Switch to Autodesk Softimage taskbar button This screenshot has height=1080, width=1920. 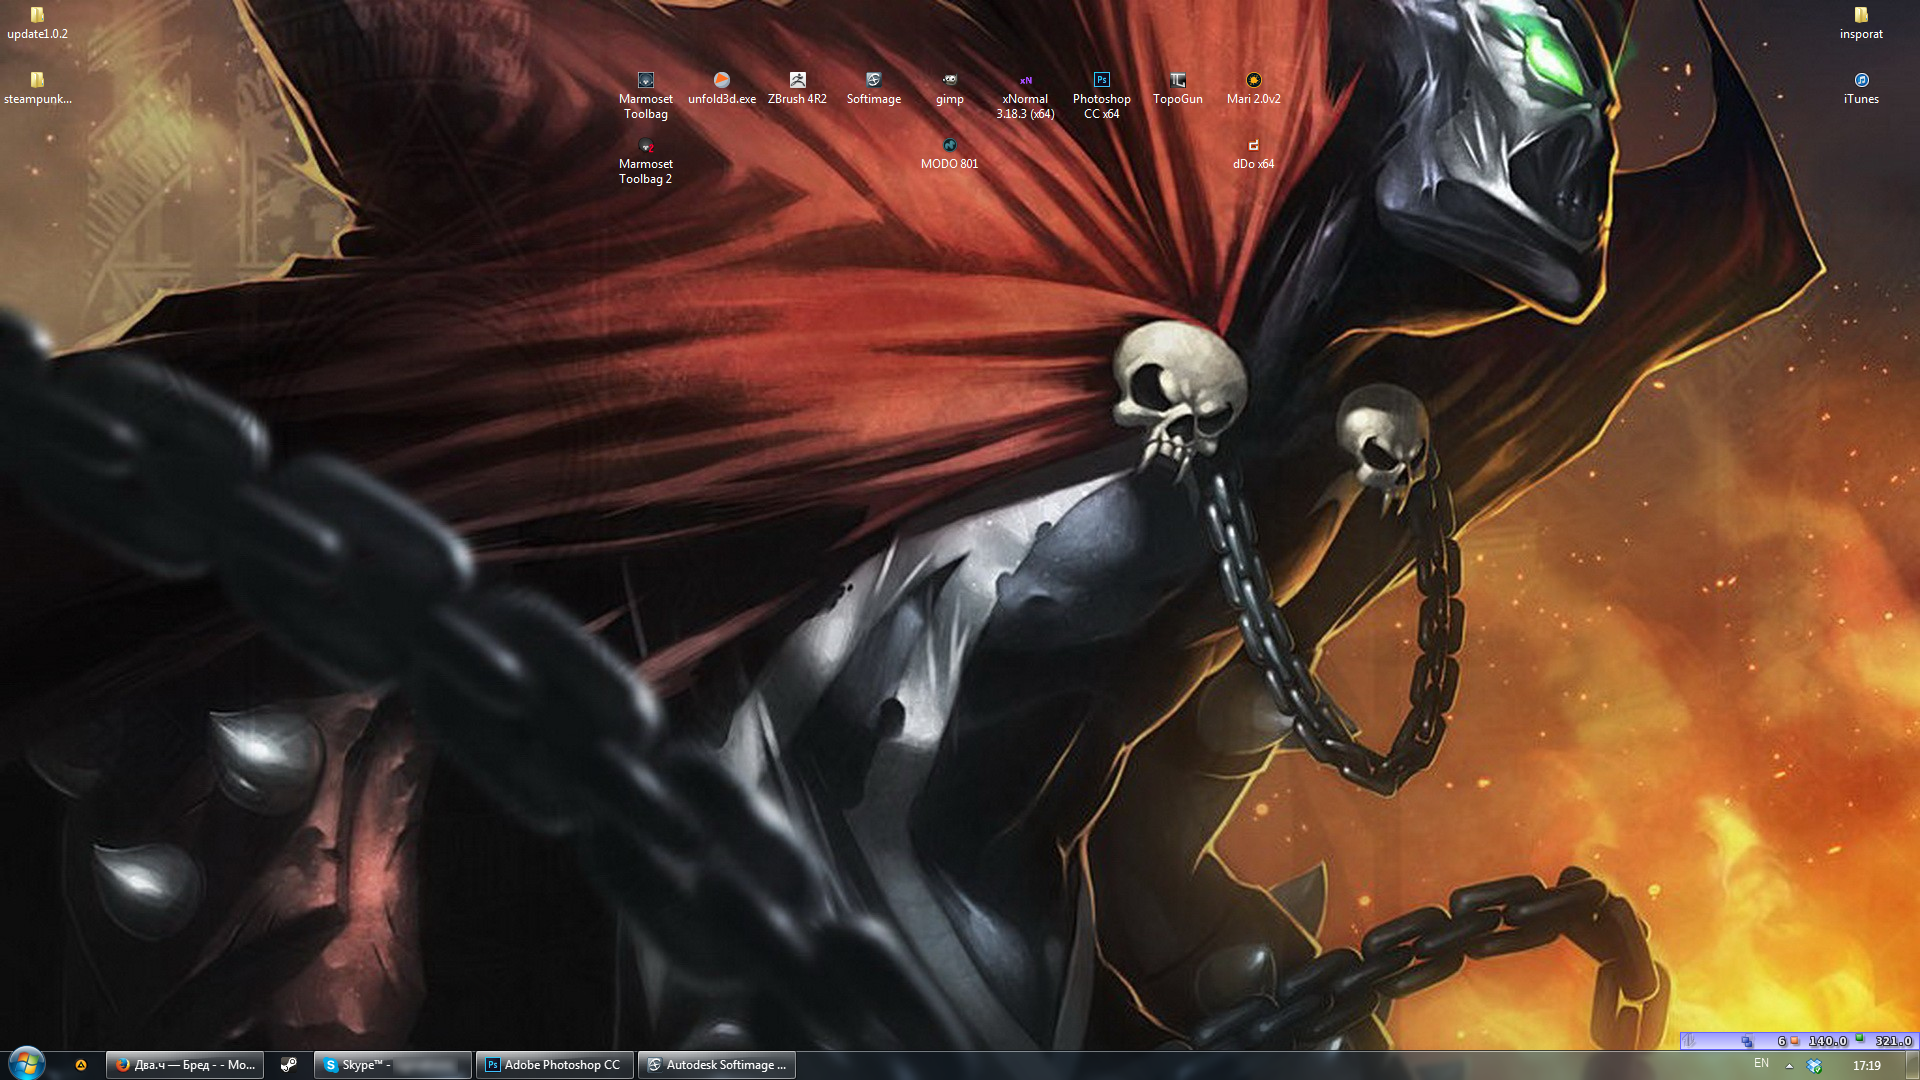click(x=717, y=1065)
